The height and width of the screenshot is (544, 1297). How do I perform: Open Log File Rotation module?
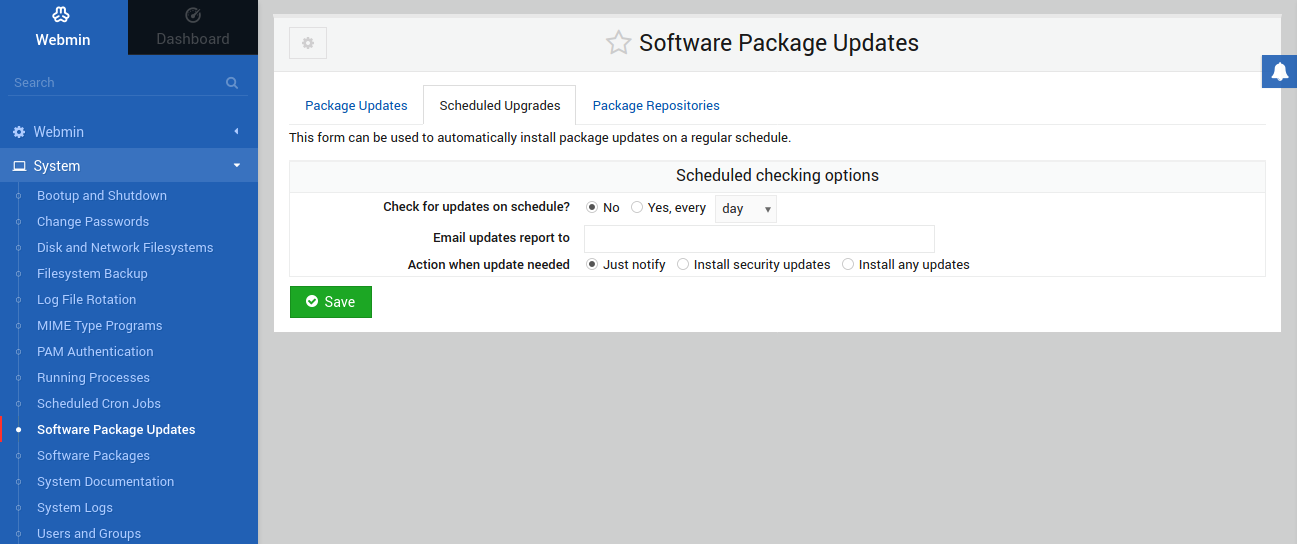coord(87,299)
